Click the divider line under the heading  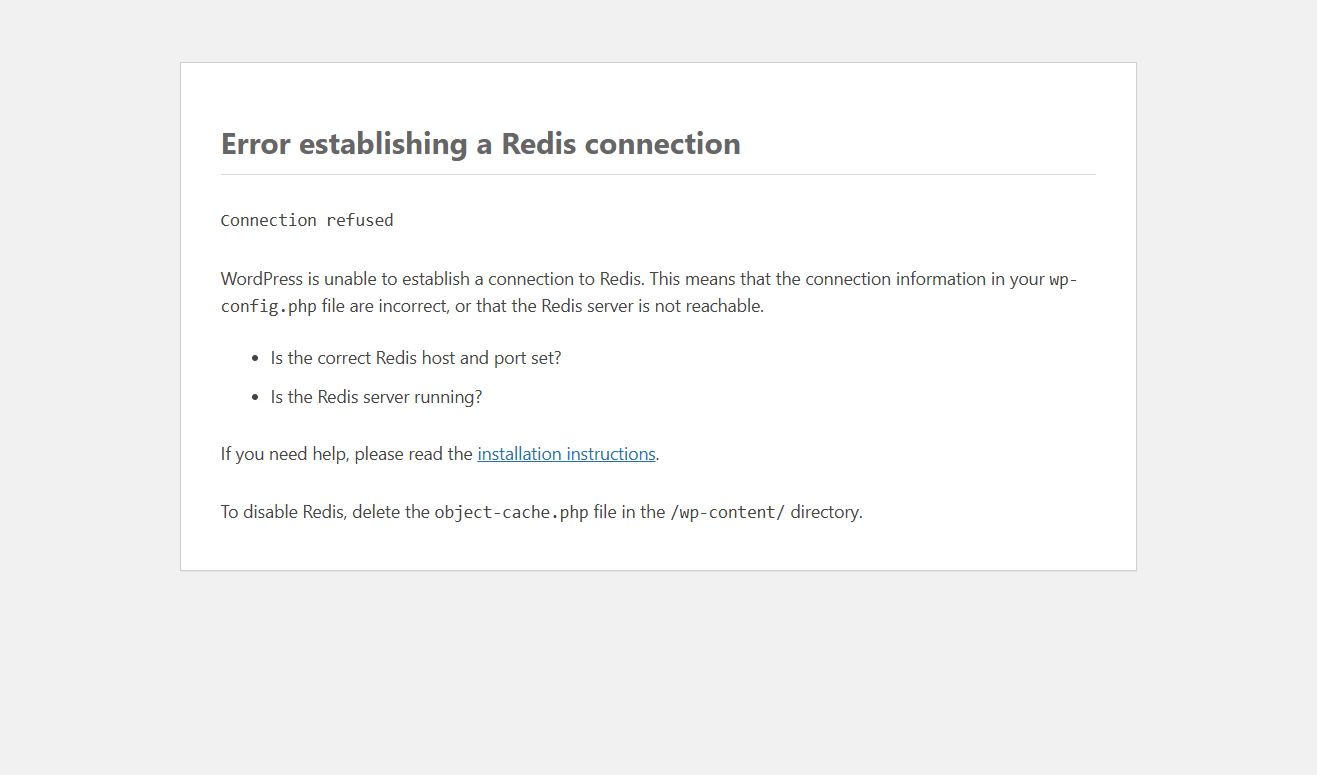coord(658,175)
